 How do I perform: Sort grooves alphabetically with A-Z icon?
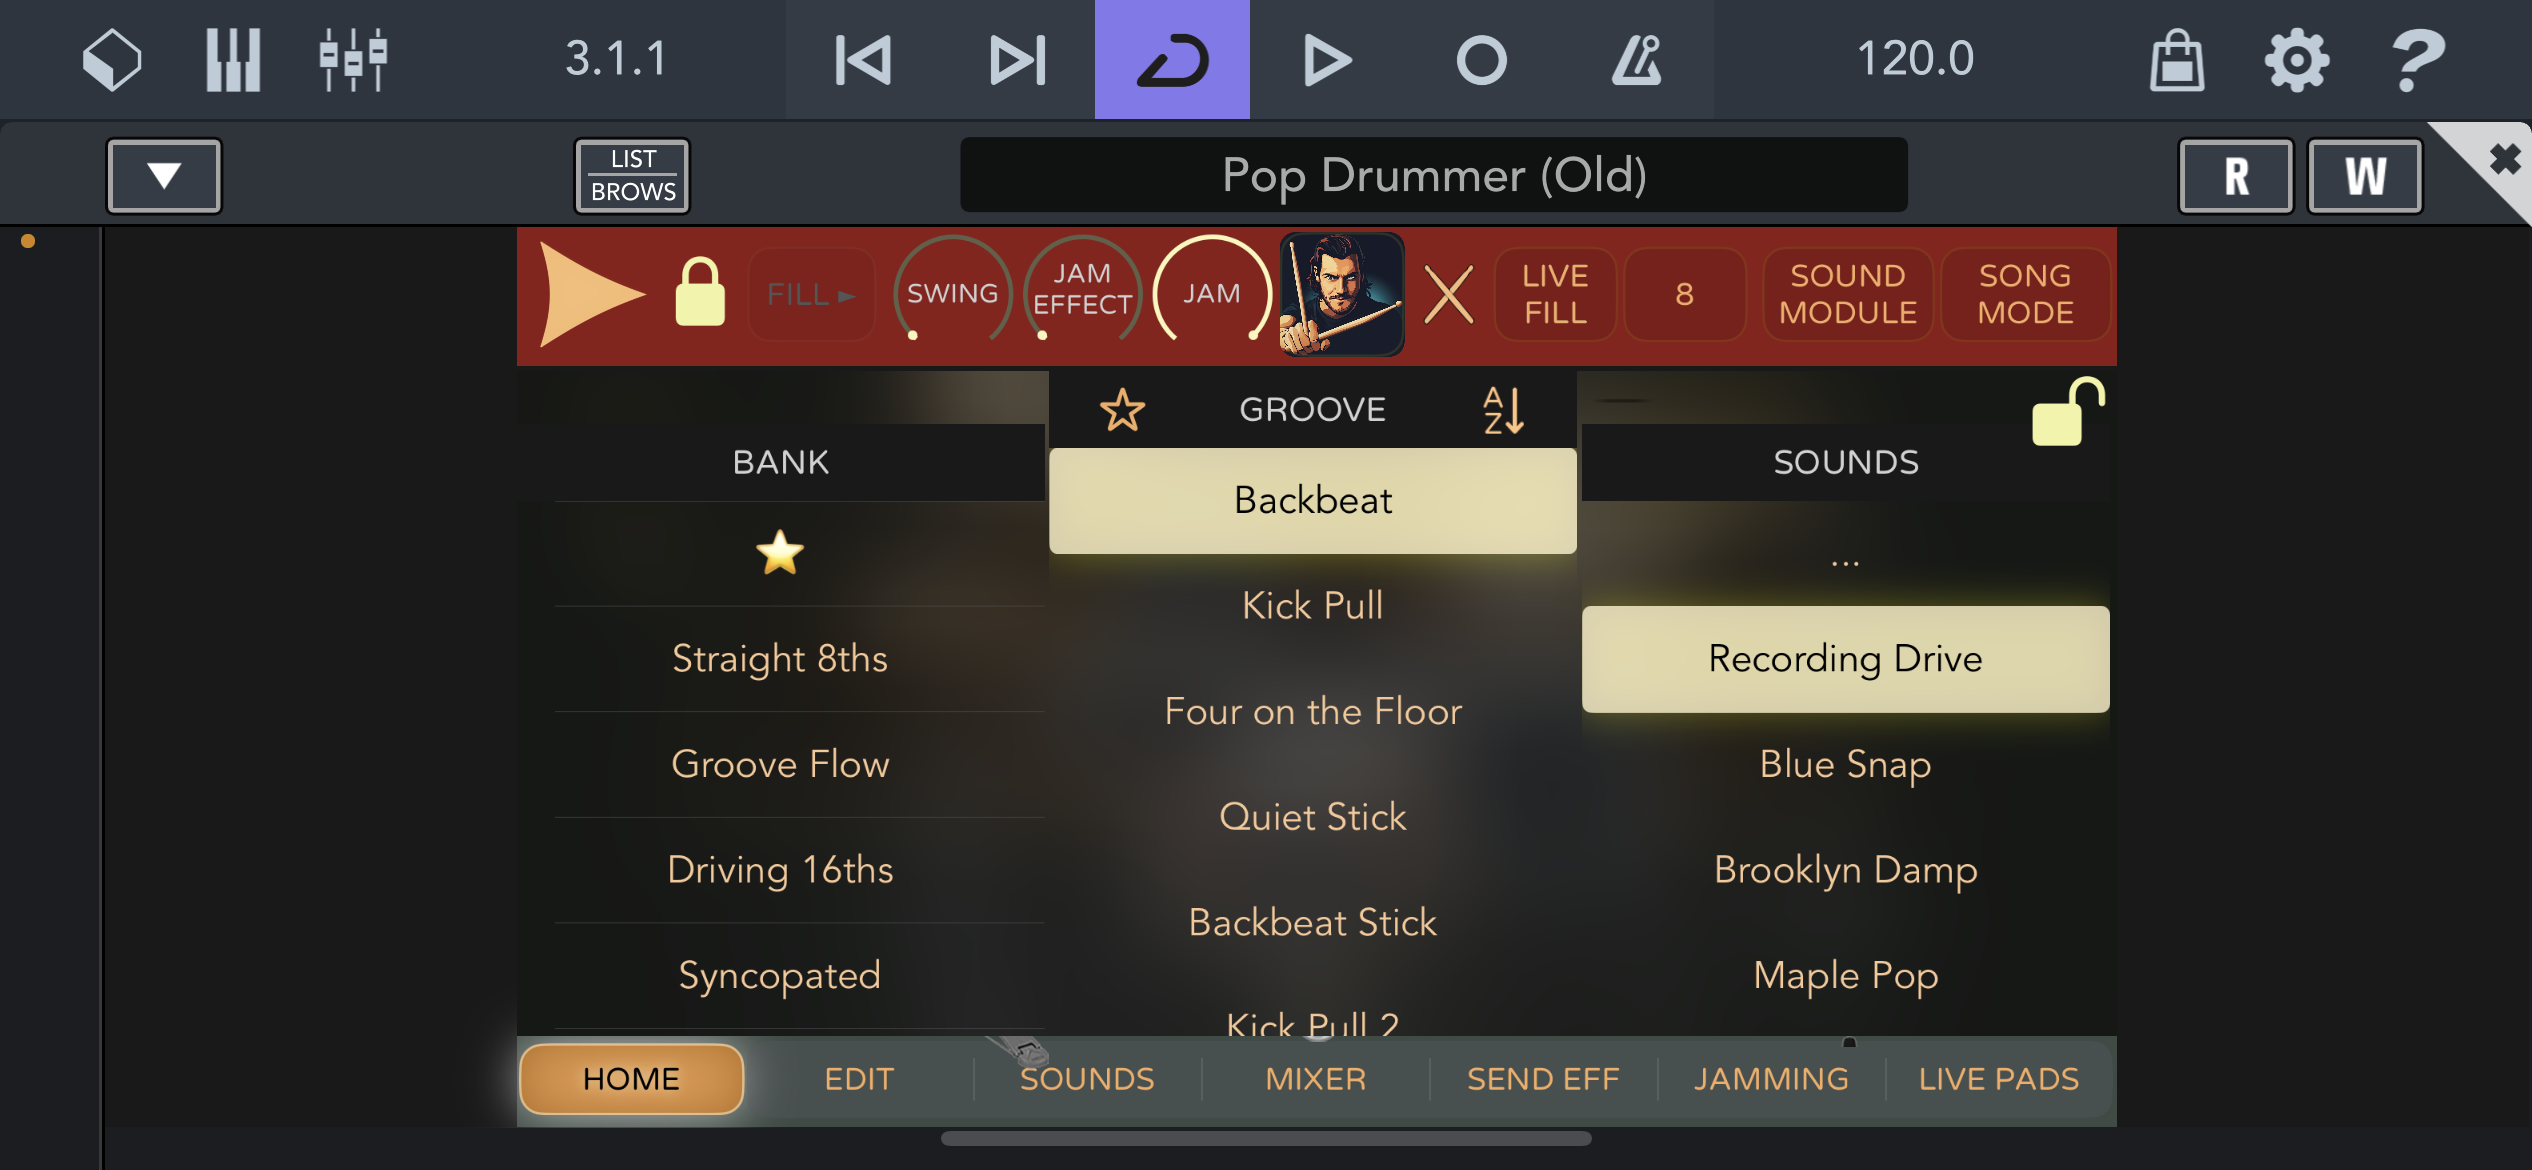[x=1503, y=410]
